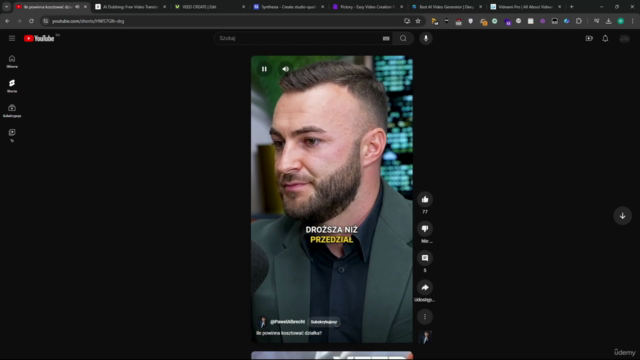The width and height of the screenshot is (640, 360).
Task: Open the You library sidebar item
Action: pyautogui.click(x=12, y=135)
